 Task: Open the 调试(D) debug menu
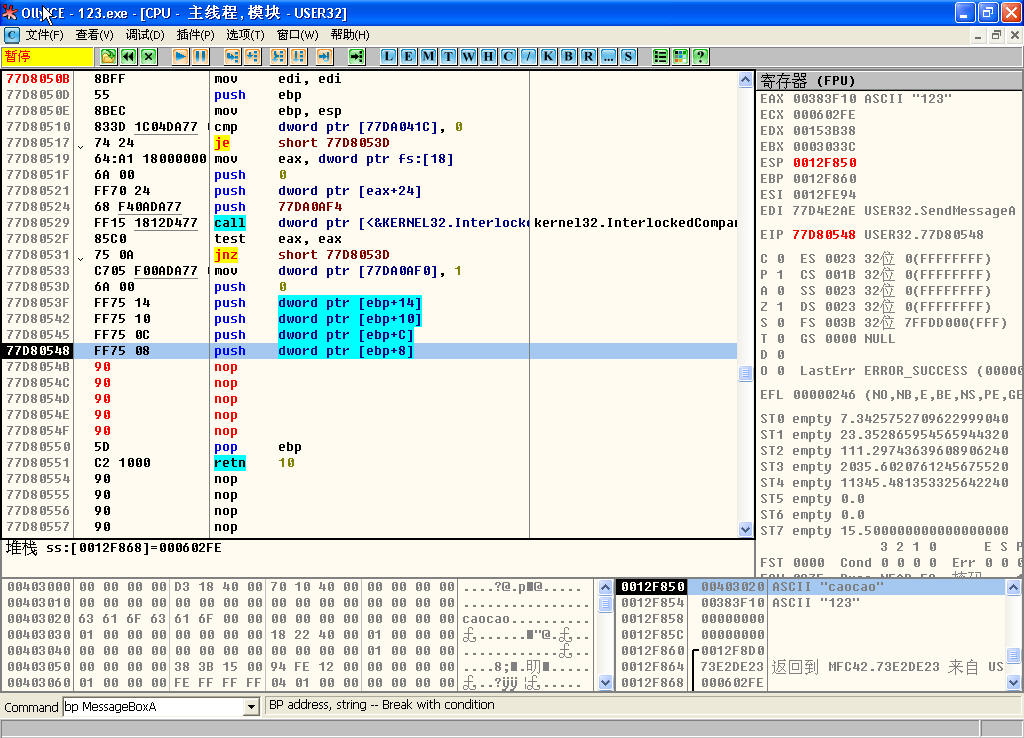click(145, 35)
